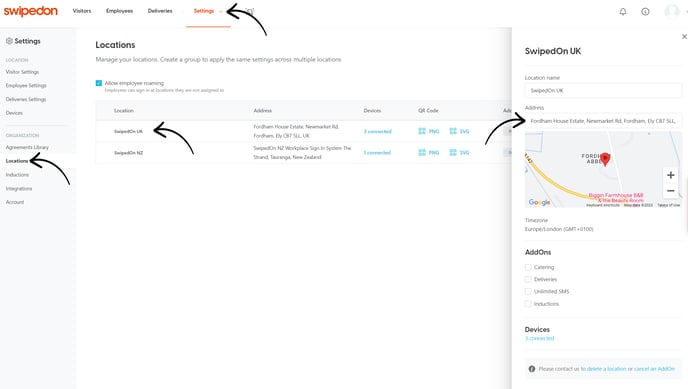Viewport: 688px width, 389px height.
Task: Close the SwipedOn UK side panel
Action: click(x=684, y=37)
